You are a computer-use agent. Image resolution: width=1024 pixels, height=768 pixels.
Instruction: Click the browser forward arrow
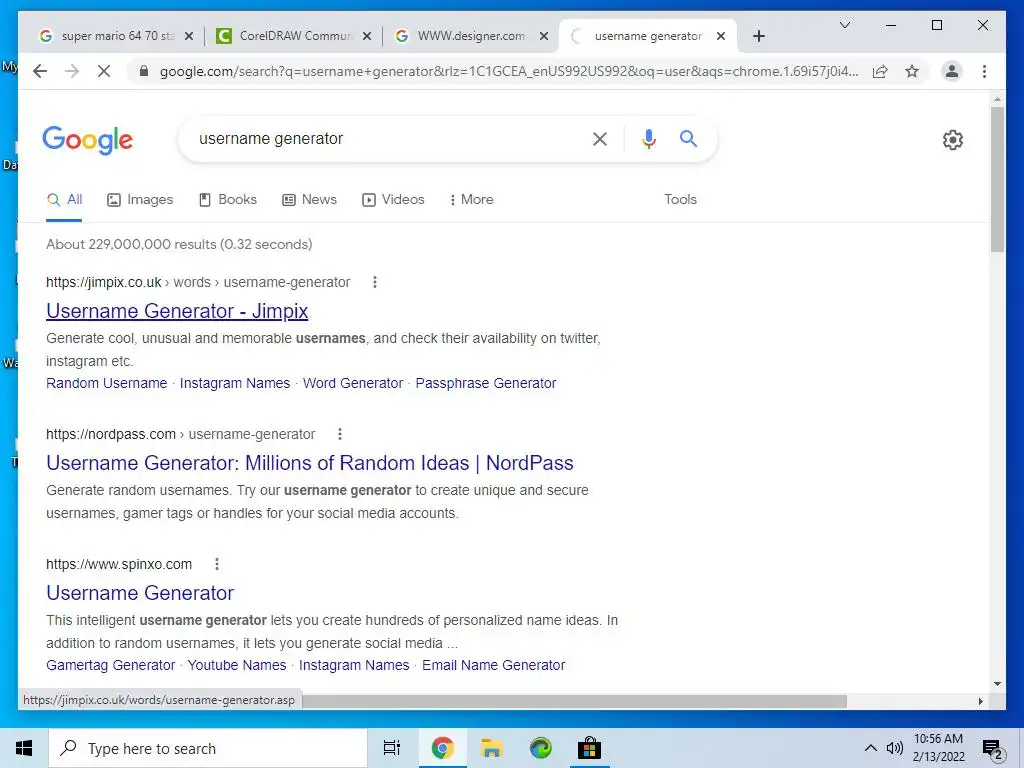click(x=72, y=71)
